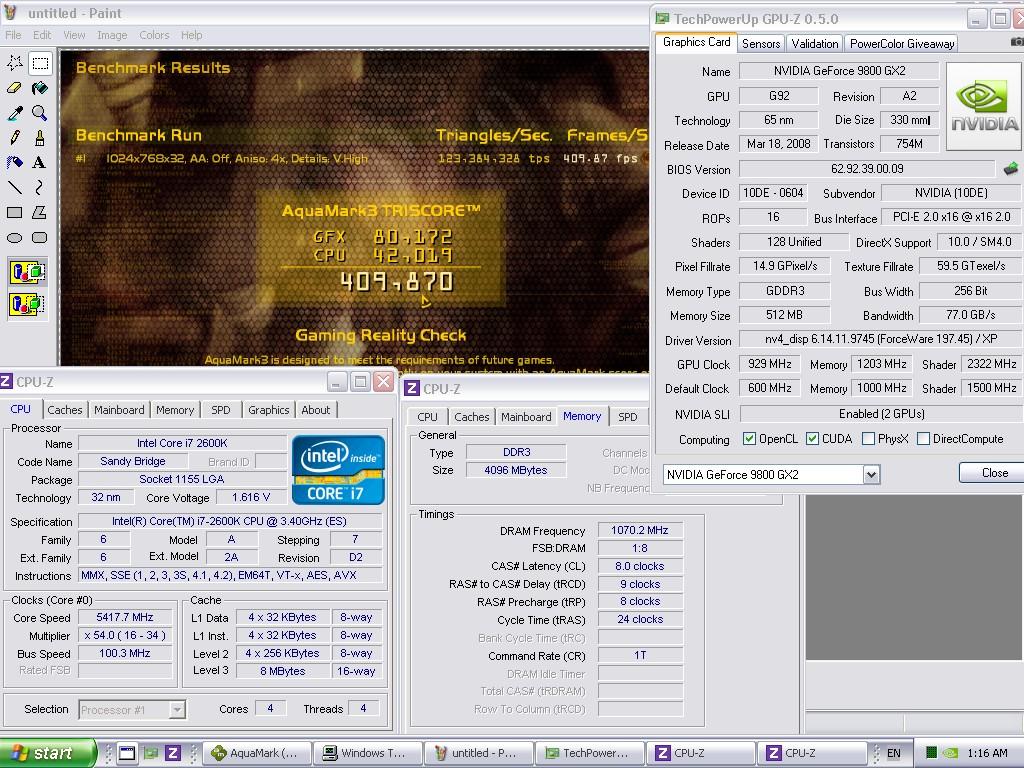Screen dimensions: 1024x768
Task: Open the PowerColor Giveaway tab
Action: pos(902,44)
